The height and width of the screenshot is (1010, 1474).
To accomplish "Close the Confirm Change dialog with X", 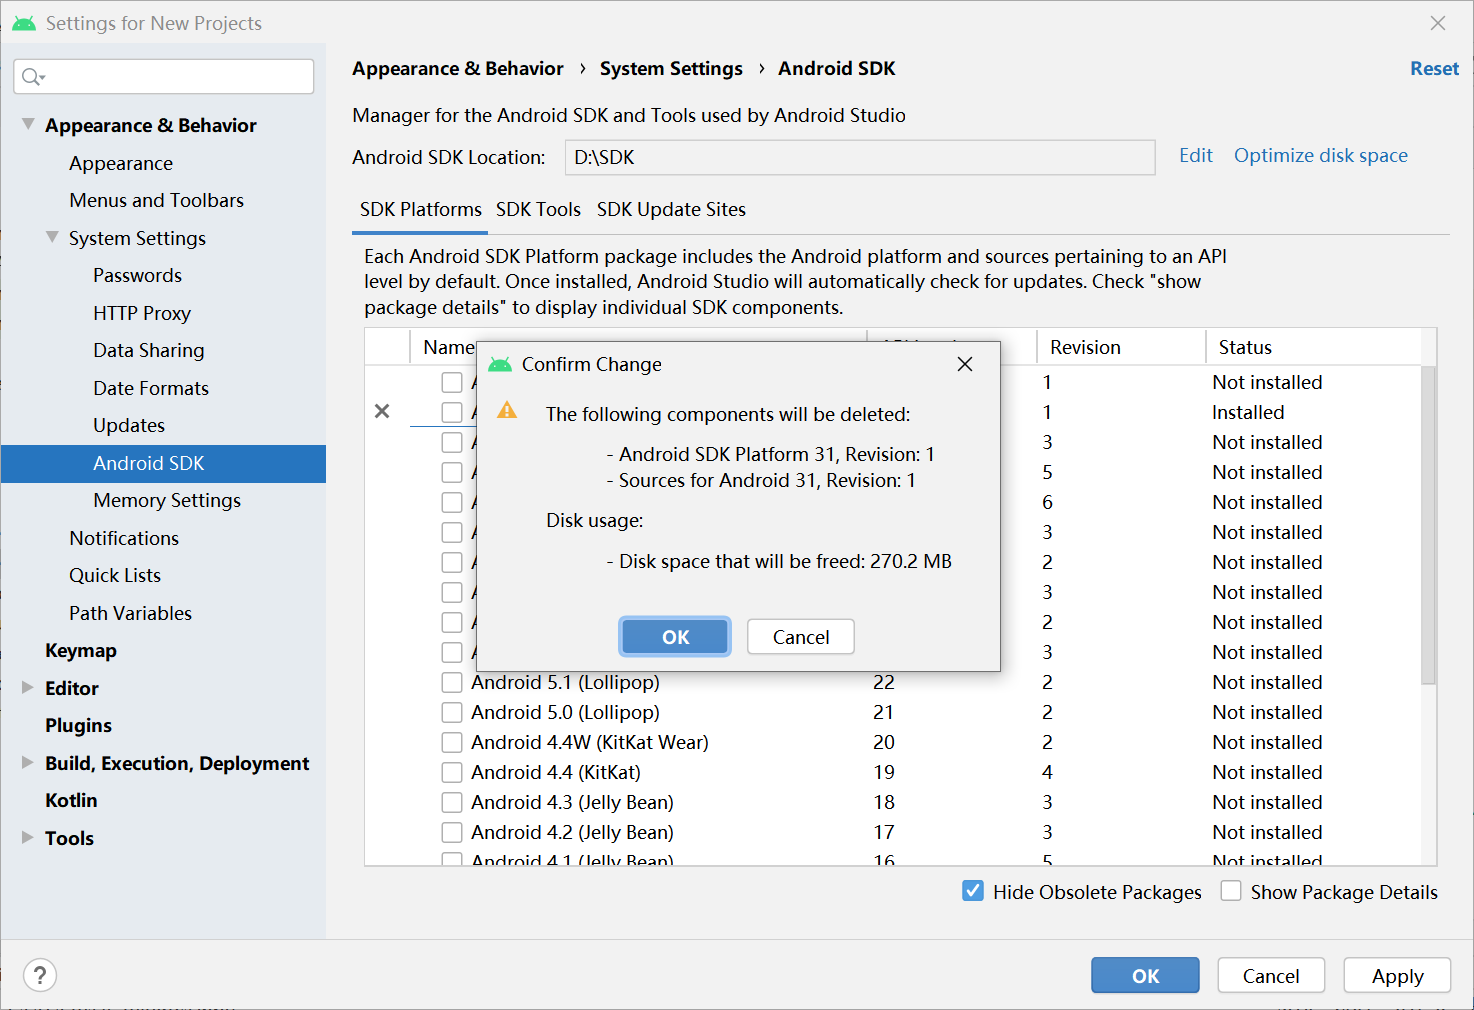I will (x=965, y=364).
